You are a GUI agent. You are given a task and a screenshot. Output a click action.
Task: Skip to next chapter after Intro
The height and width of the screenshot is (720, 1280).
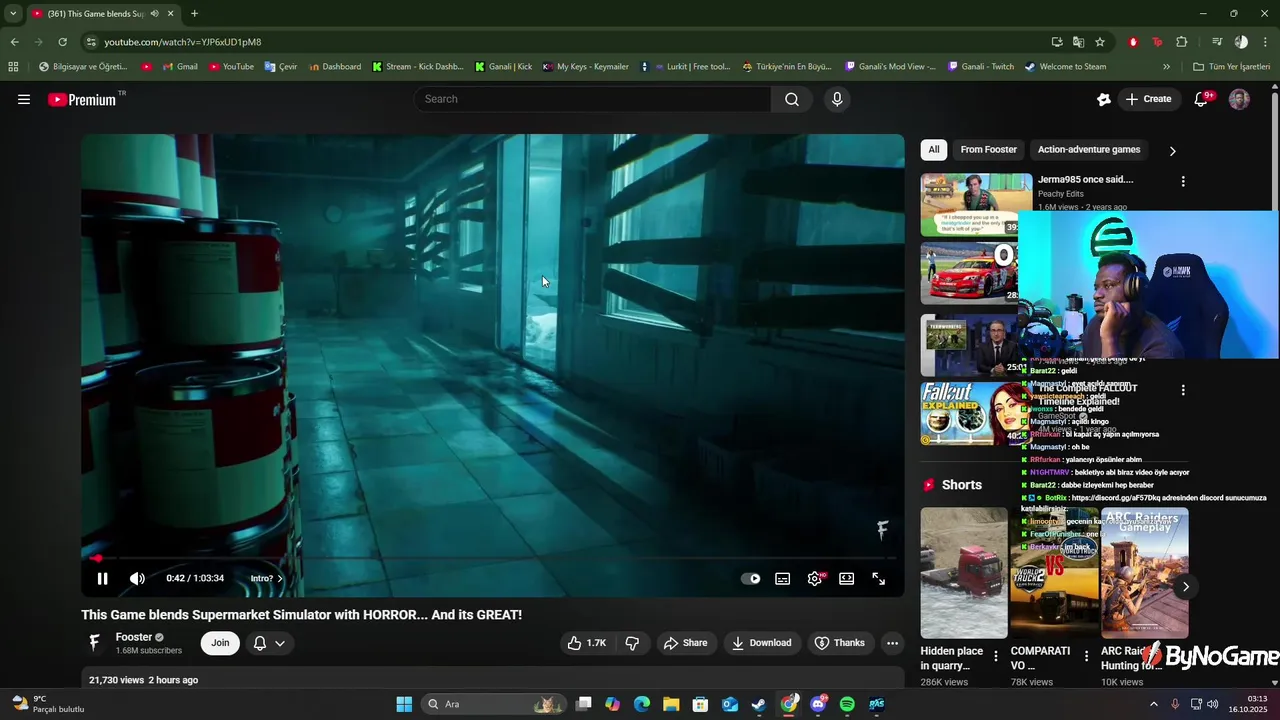point(266,578)
